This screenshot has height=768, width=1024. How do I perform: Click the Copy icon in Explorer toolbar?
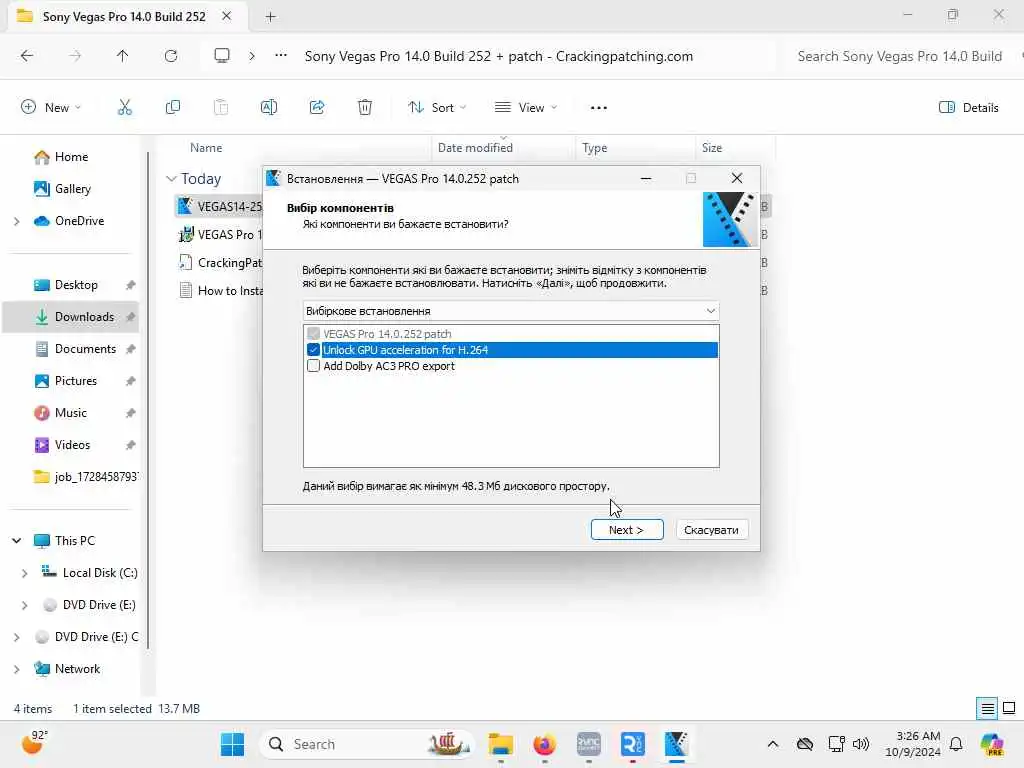pyautogui.click(x=172, y=107)
